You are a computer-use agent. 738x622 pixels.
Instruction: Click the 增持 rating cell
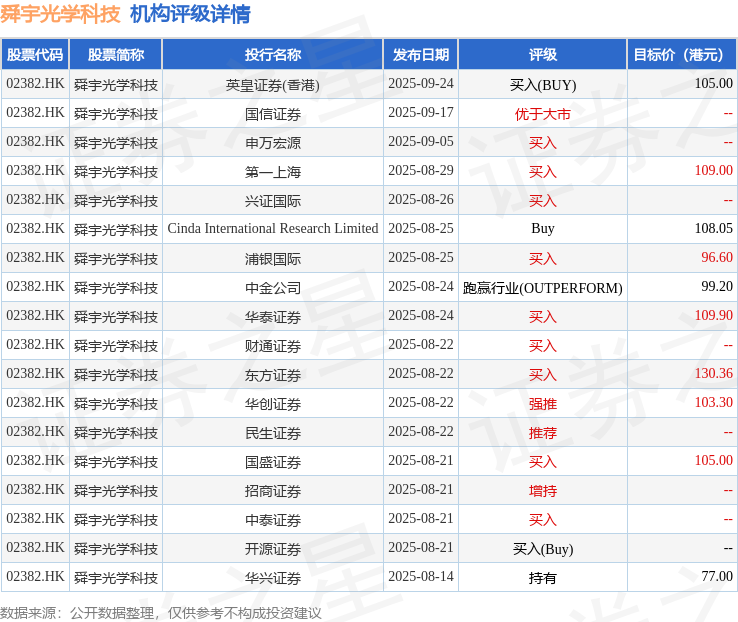pos(543,491)
